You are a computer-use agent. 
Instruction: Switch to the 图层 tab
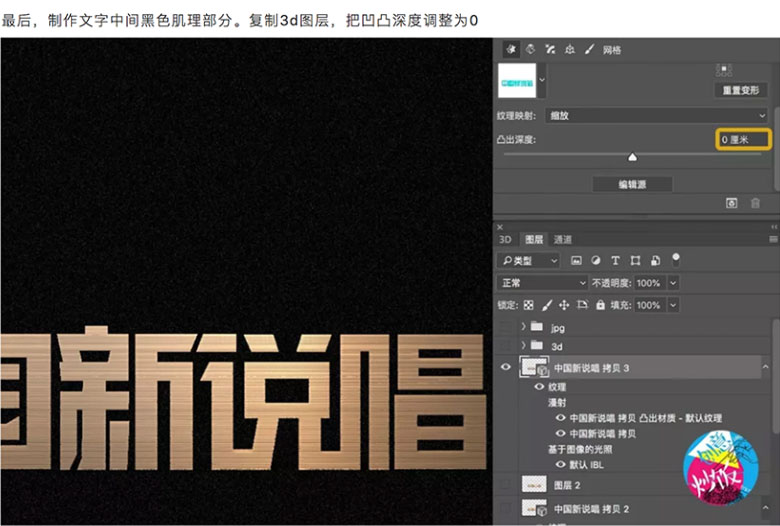534,239
